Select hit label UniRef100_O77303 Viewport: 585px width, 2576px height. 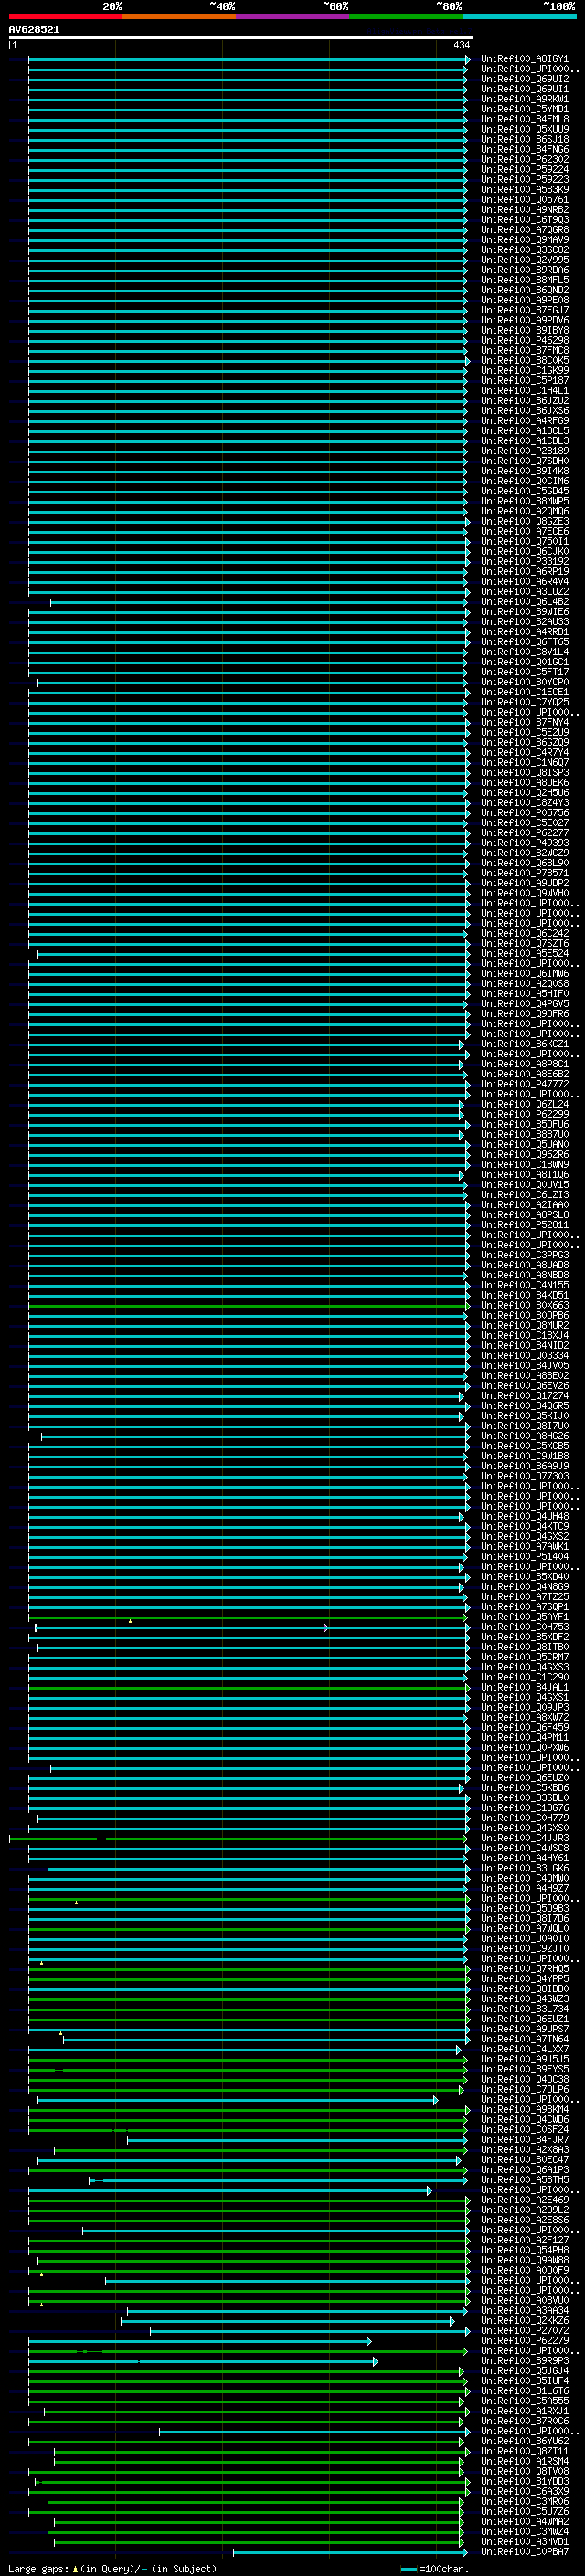(x=524, y=1476)
